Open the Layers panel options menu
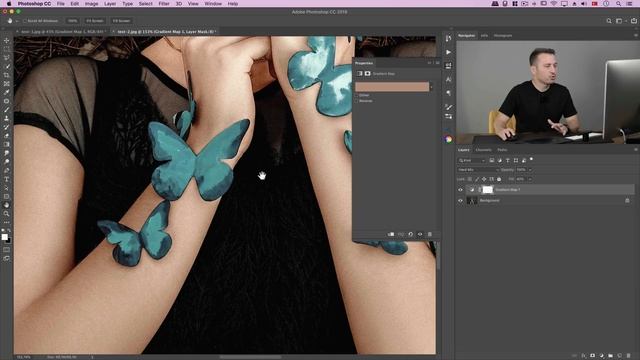Image resolution: width=640 pixels, height=360 pixels. 636,150
